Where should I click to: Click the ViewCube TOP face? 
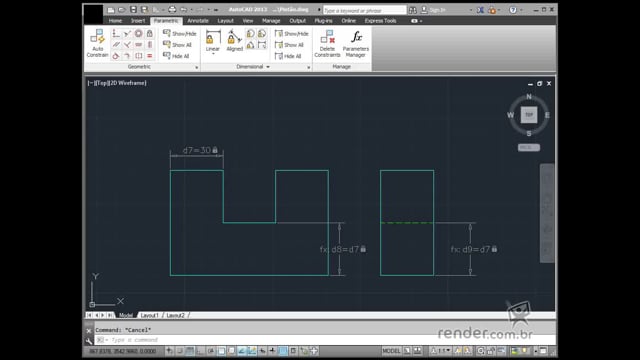529,115
